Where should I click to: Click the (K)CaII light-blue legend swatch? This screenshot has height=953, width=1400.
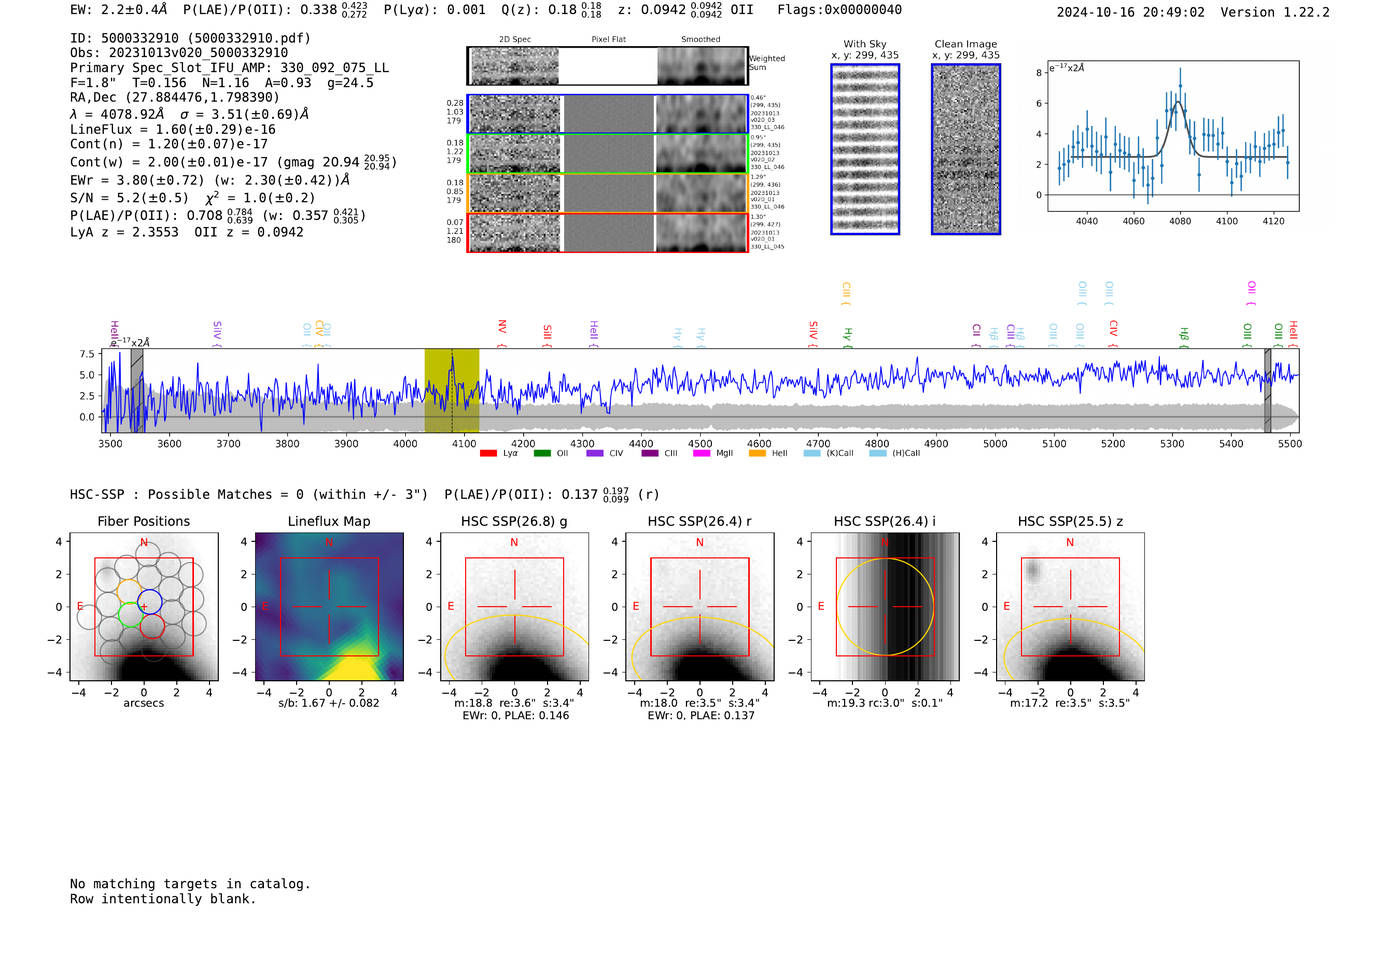(x=811, y=453)
